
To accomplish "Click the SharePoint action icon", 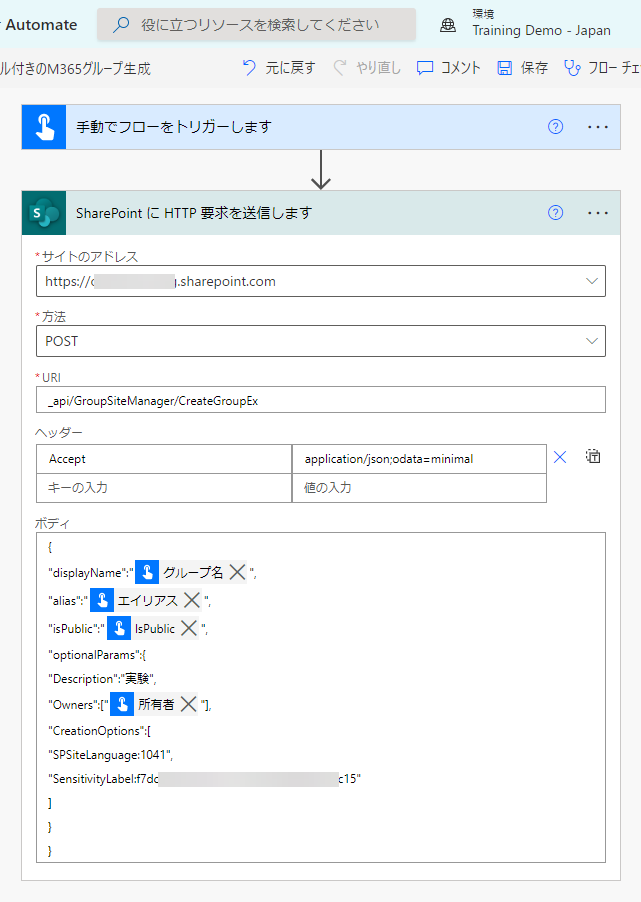I will 44,213.
